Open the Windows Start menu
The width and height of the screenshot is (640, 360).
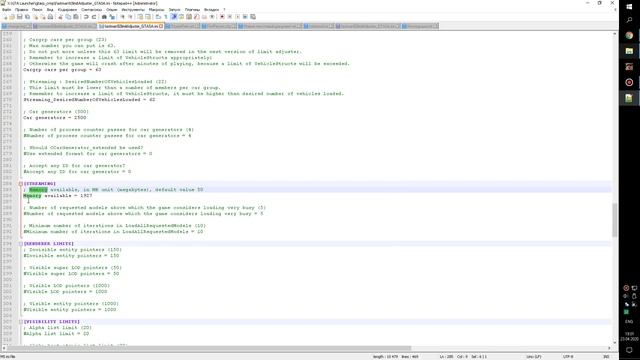click(x=629, y=7)
